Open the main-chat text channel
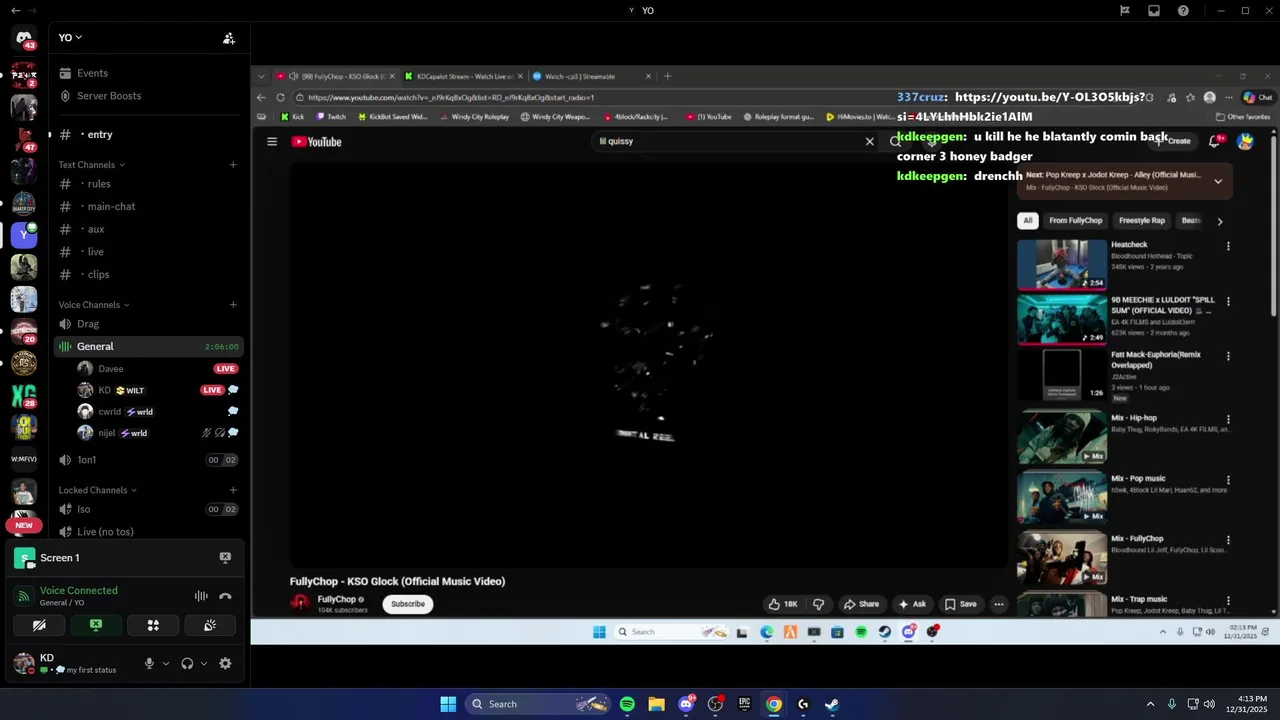This screenshot has height=720, width=1280. click(150, 206)
